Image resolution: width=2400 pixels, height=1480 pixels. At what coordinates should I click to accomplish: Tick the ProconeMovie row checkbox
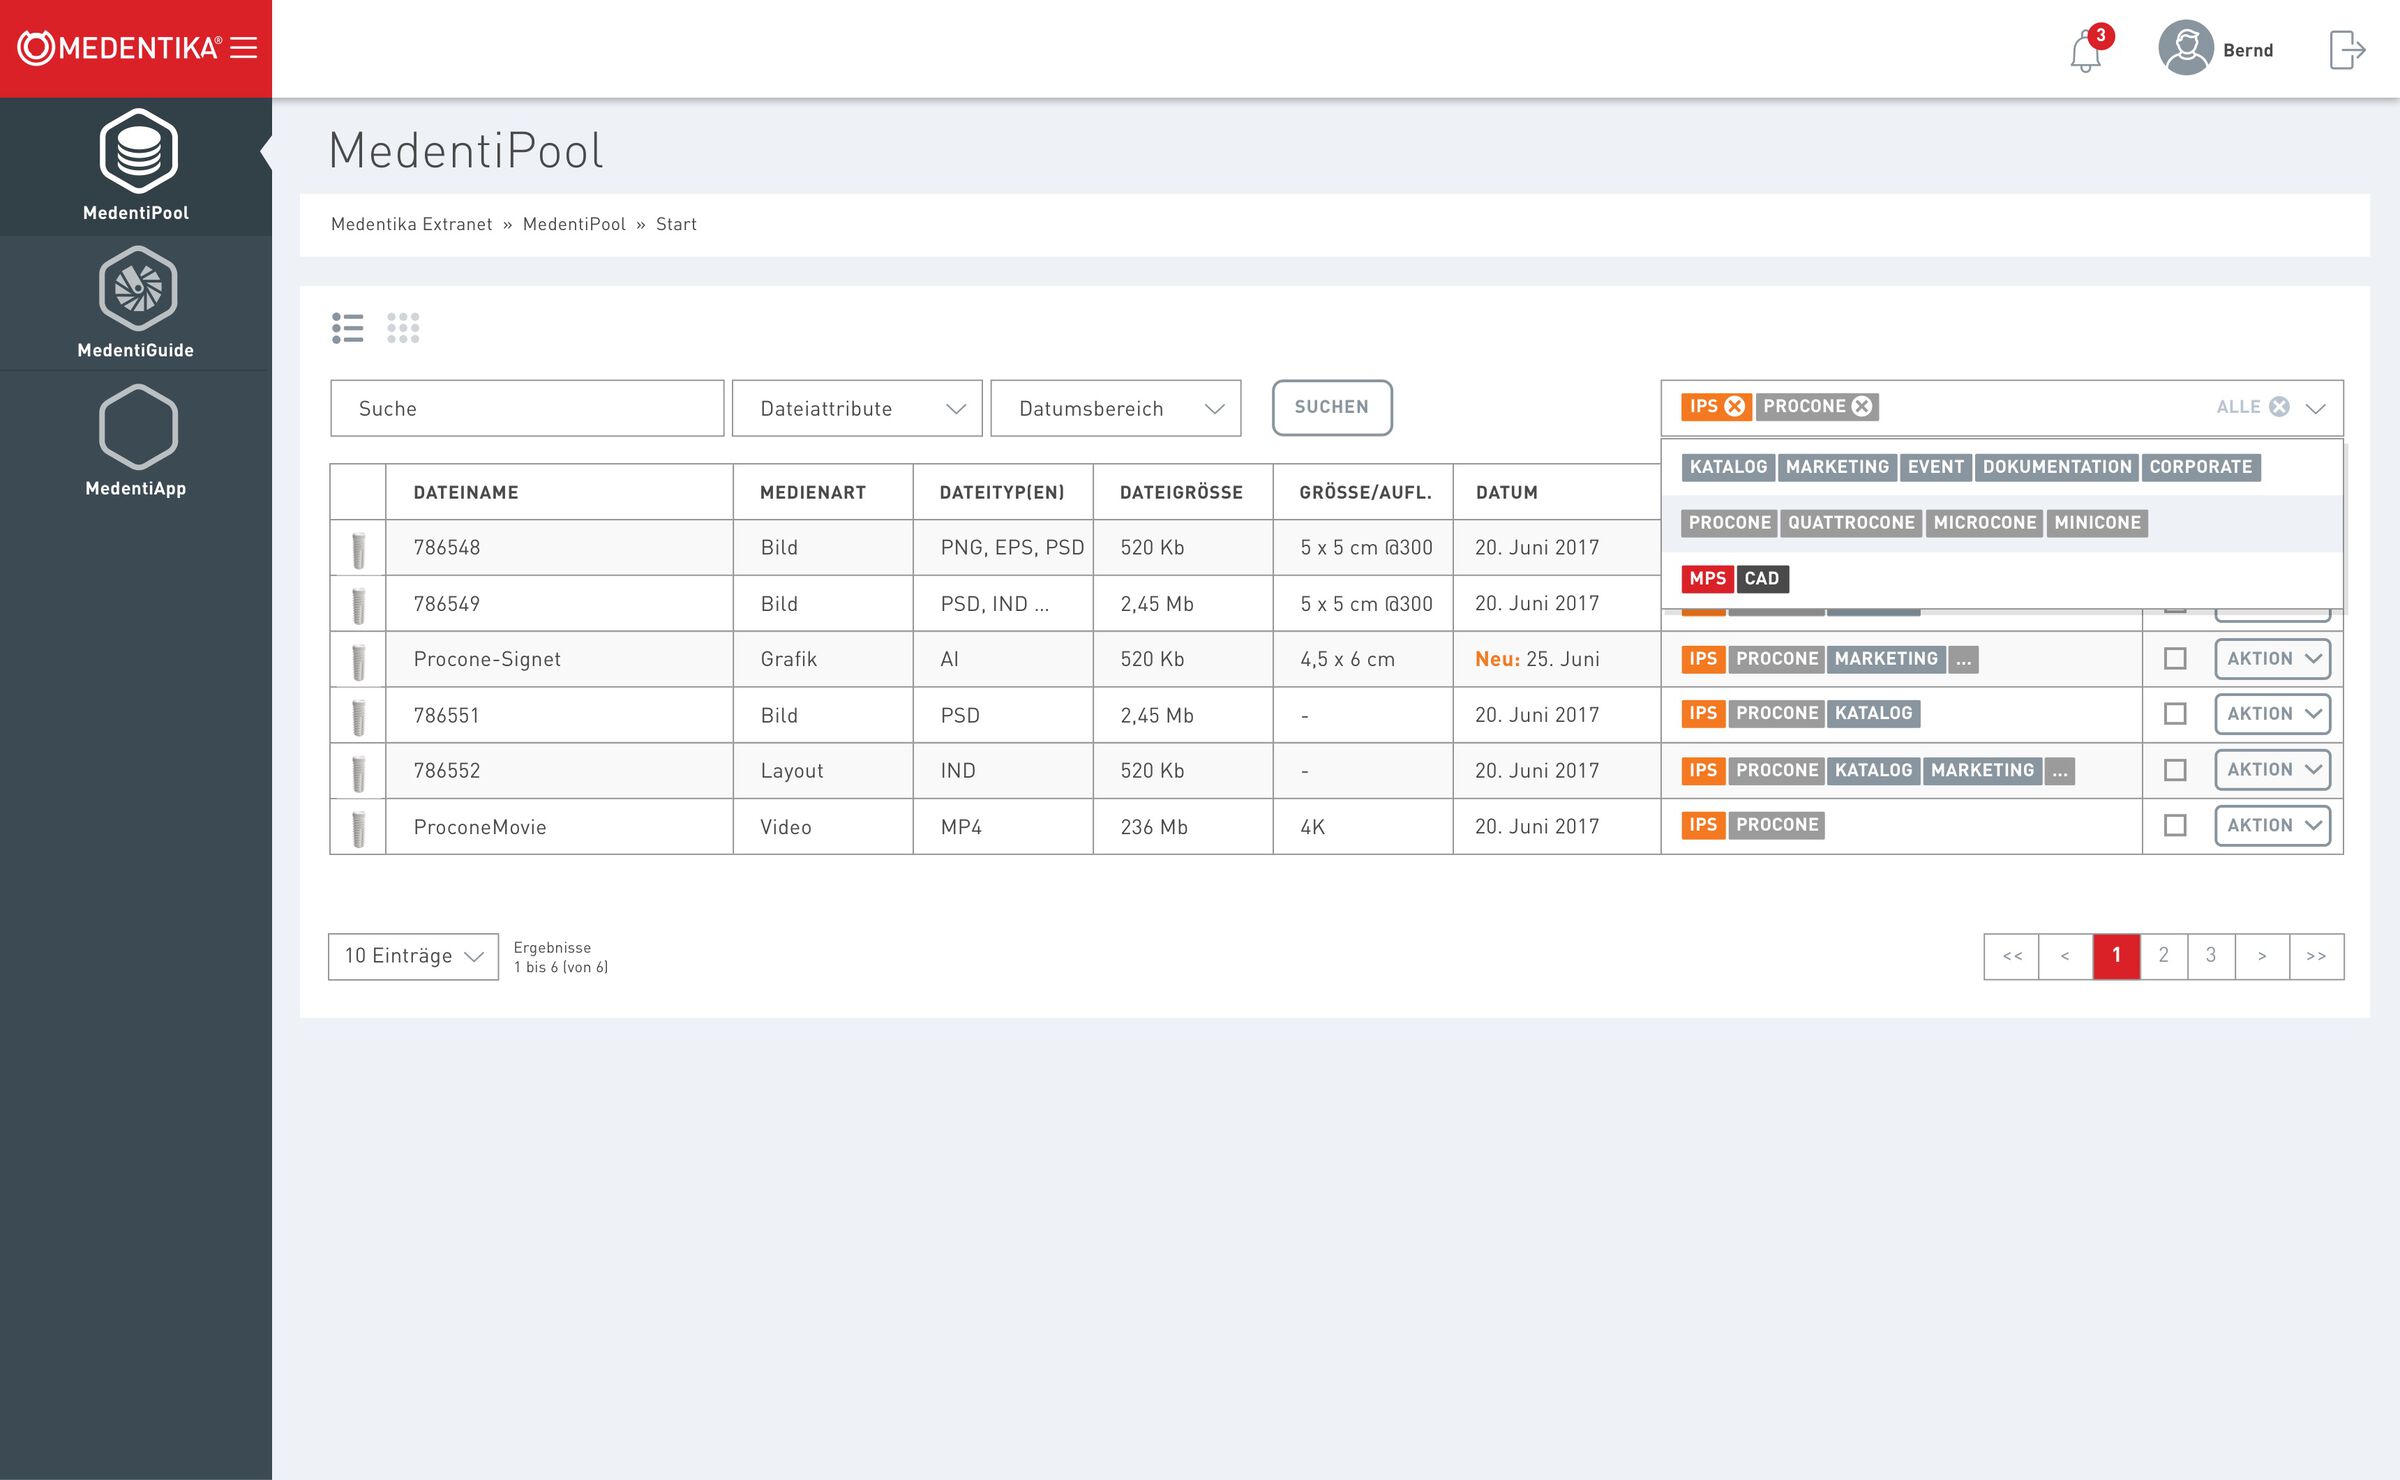point(2175,826)
